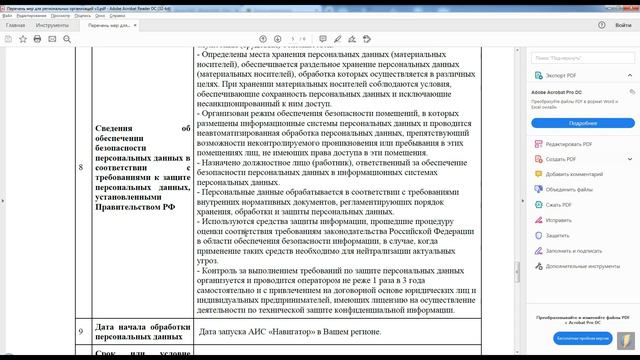Screen dimensions: 640x360
Task: Expand the Создать PDF section chevron
Action: click(x=630, y=159)
